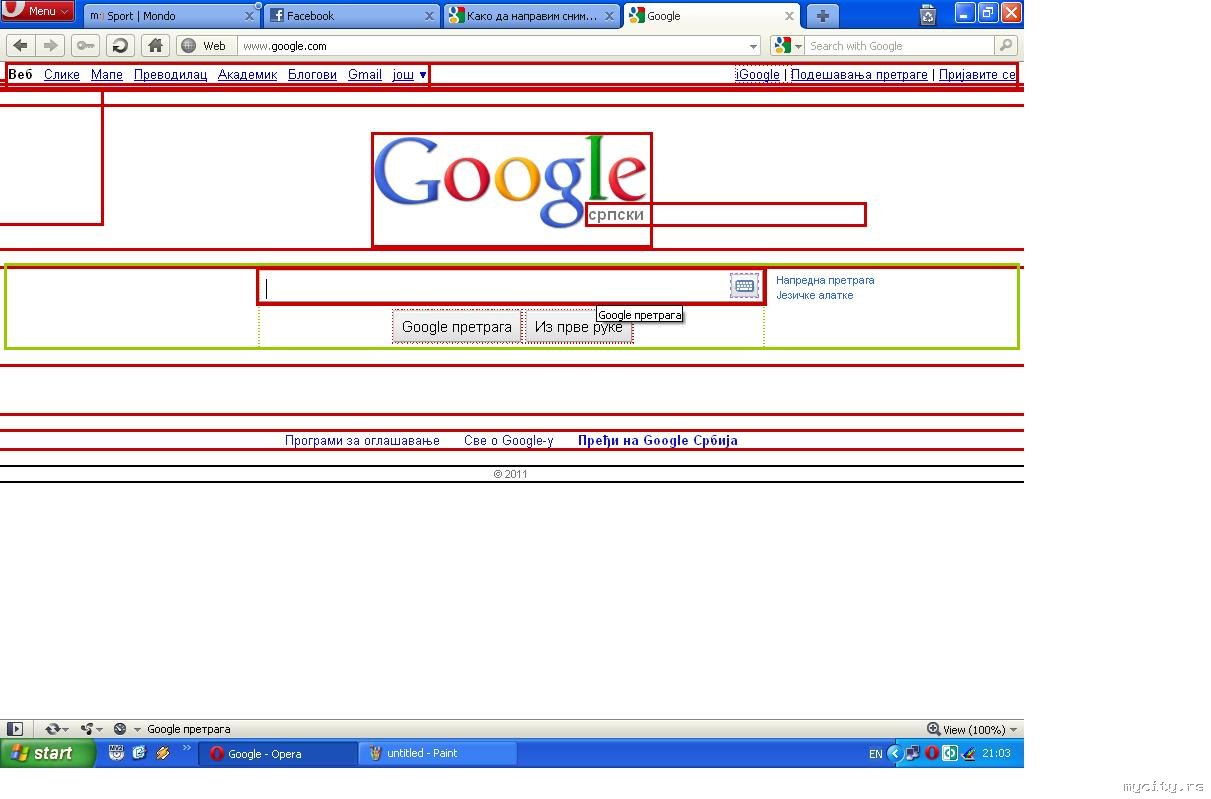Open the Opera Turbo dropdown in status bar
The width and height of the screenshot is (1211, 799).
click(x=127, y=730)
